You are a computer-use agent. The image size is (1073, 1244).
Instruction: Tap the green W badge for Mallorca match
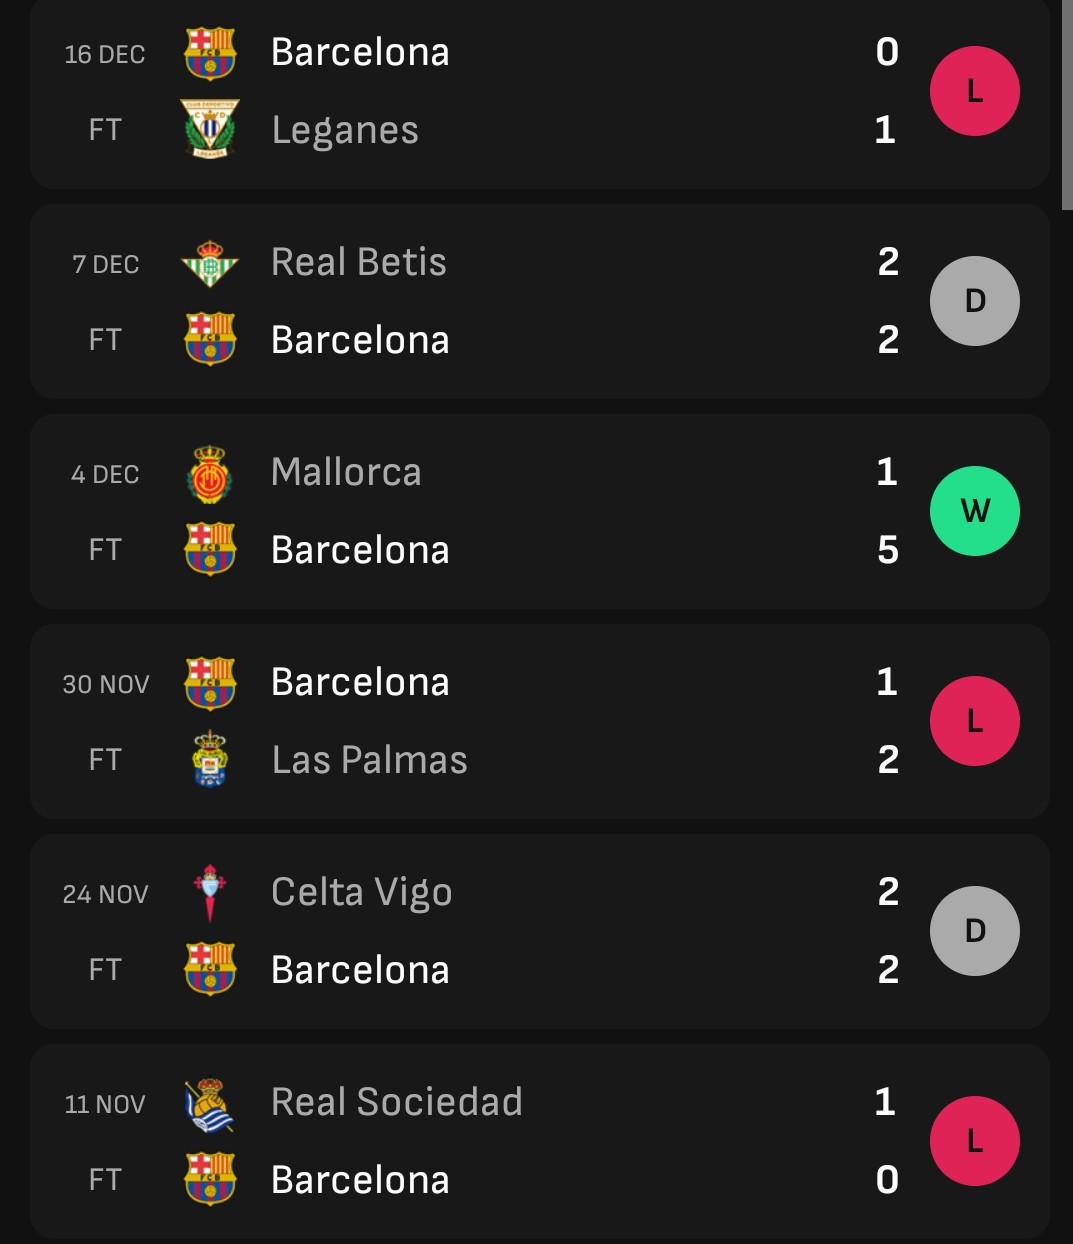coord(975,511)
